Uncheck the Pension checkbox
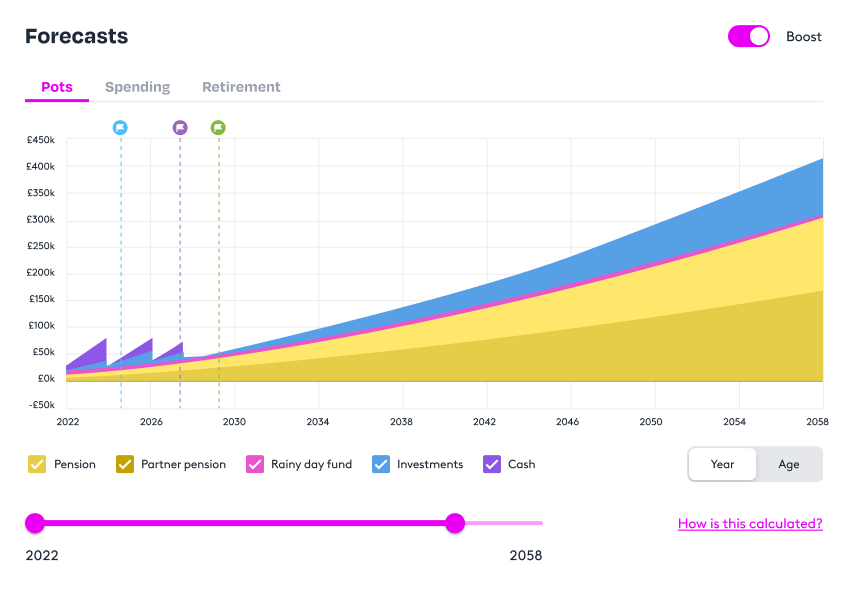844x594 pixels. coord(37,464)
